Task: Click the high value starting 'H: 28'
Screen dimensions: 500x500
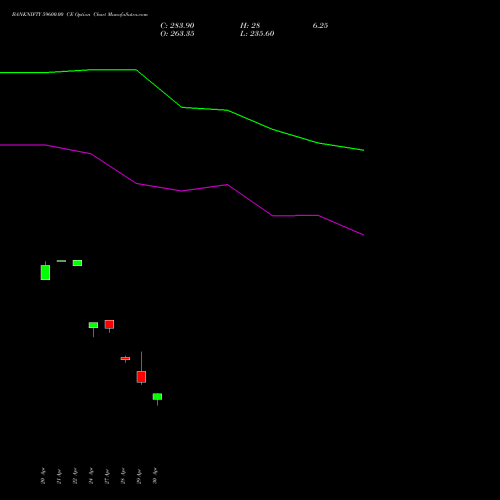Action: (x=250, y=26)
